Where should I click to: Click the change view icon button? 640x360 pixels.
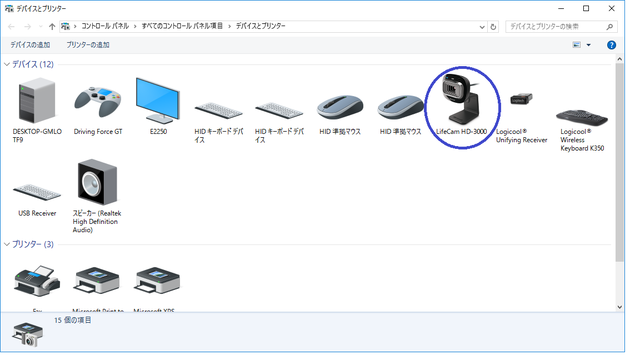click(576, 45)
